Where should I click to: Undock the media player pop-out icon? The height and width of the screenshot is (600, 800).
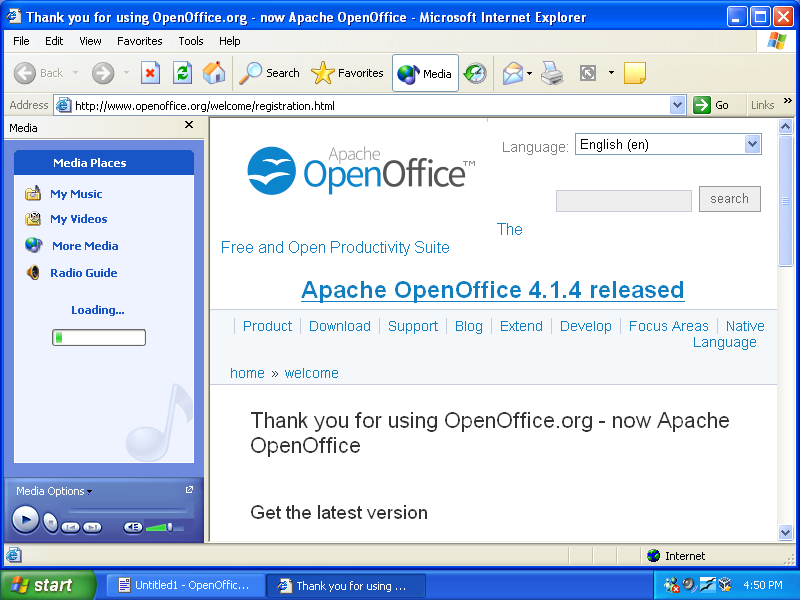pyautogui.click(x=189, y=490)
